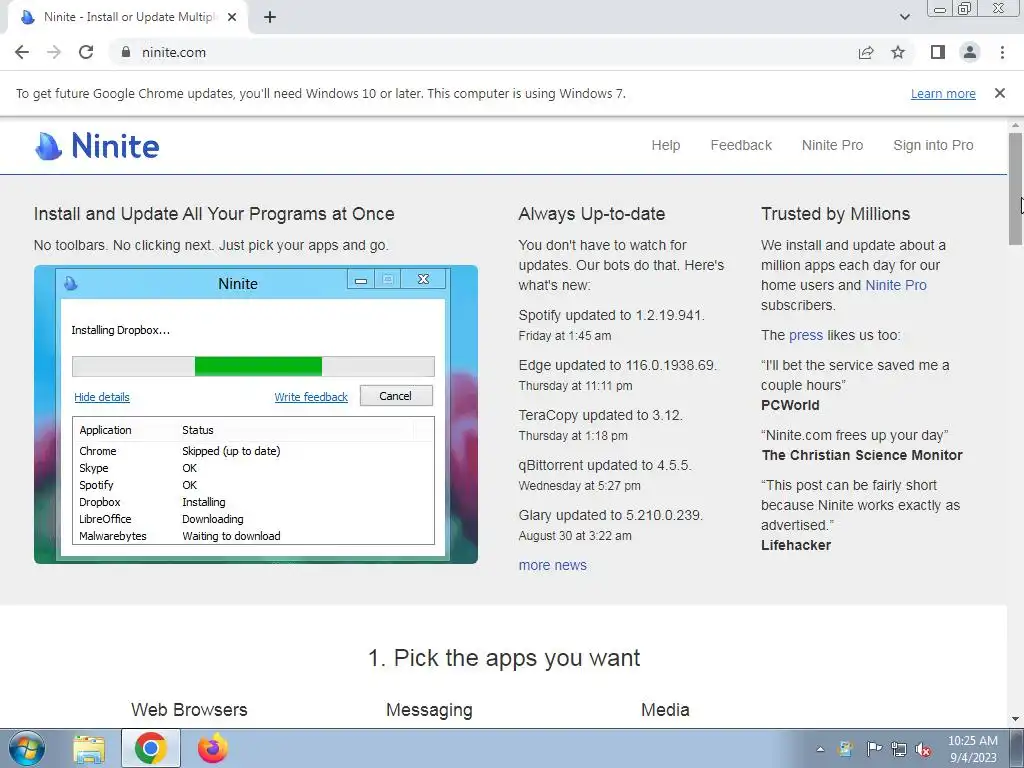Image resolution: width=1024 pixels, height=768 pixels.
Task: Go back using the browser back arrow
Action: (22, 52)
